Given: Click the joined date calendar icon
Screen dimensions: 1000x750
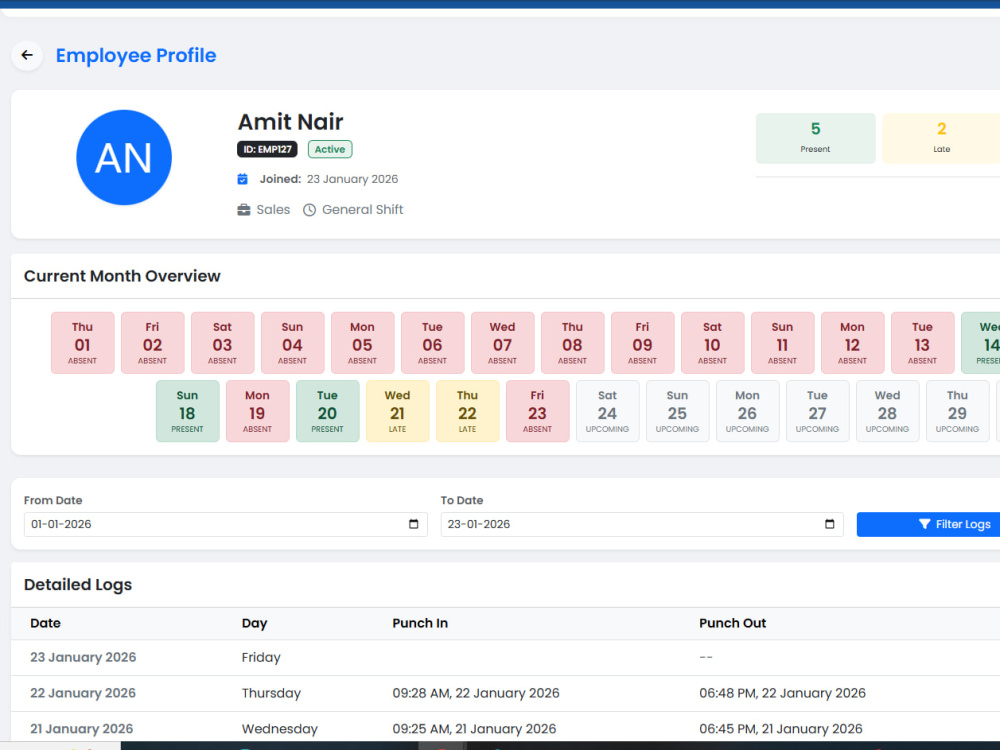Looking at the screenshot, I should click(242, 179).
